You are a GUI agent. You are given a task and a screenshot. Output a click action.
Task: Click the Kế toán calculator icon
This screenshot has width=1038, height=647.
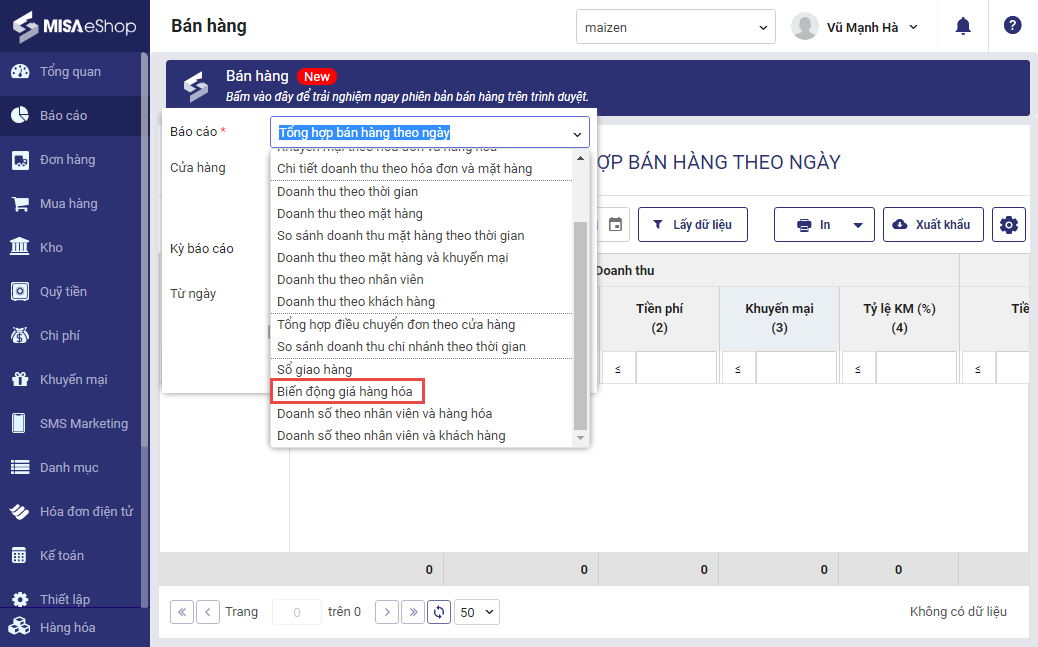[20, 555]
